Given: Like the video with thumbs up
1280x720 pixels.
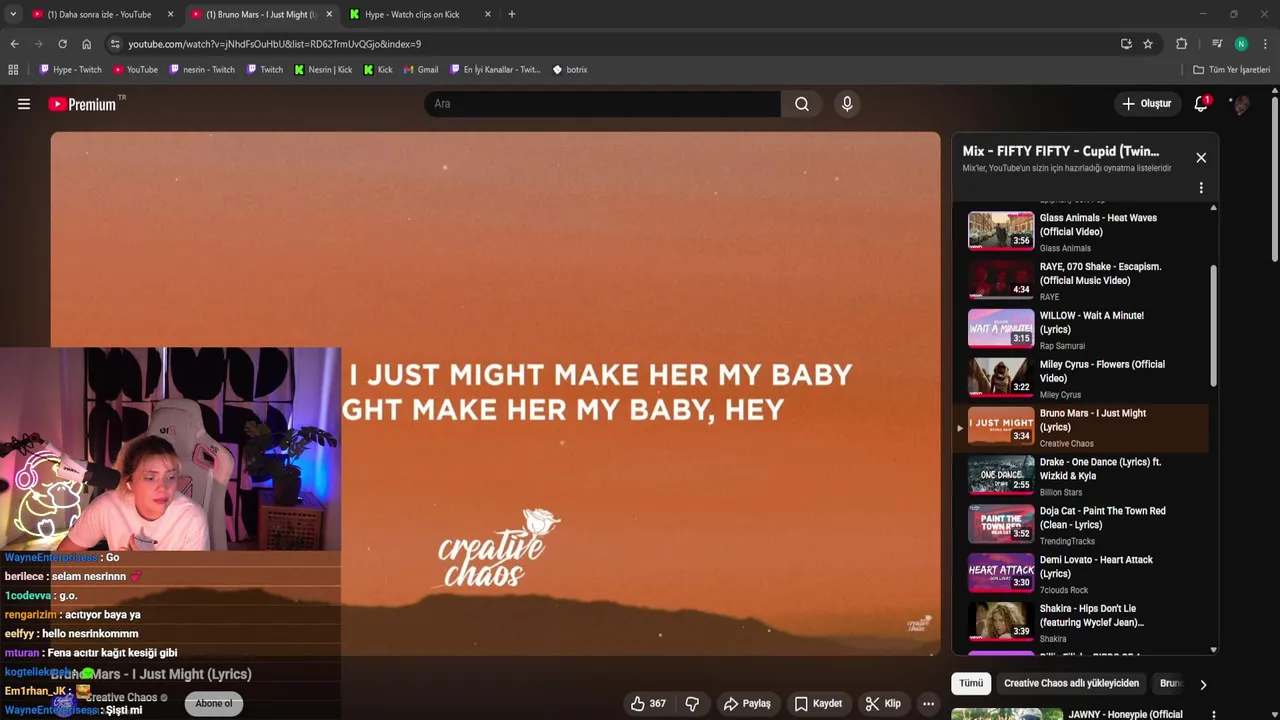Looking at the screenshot, I should 648,704.
